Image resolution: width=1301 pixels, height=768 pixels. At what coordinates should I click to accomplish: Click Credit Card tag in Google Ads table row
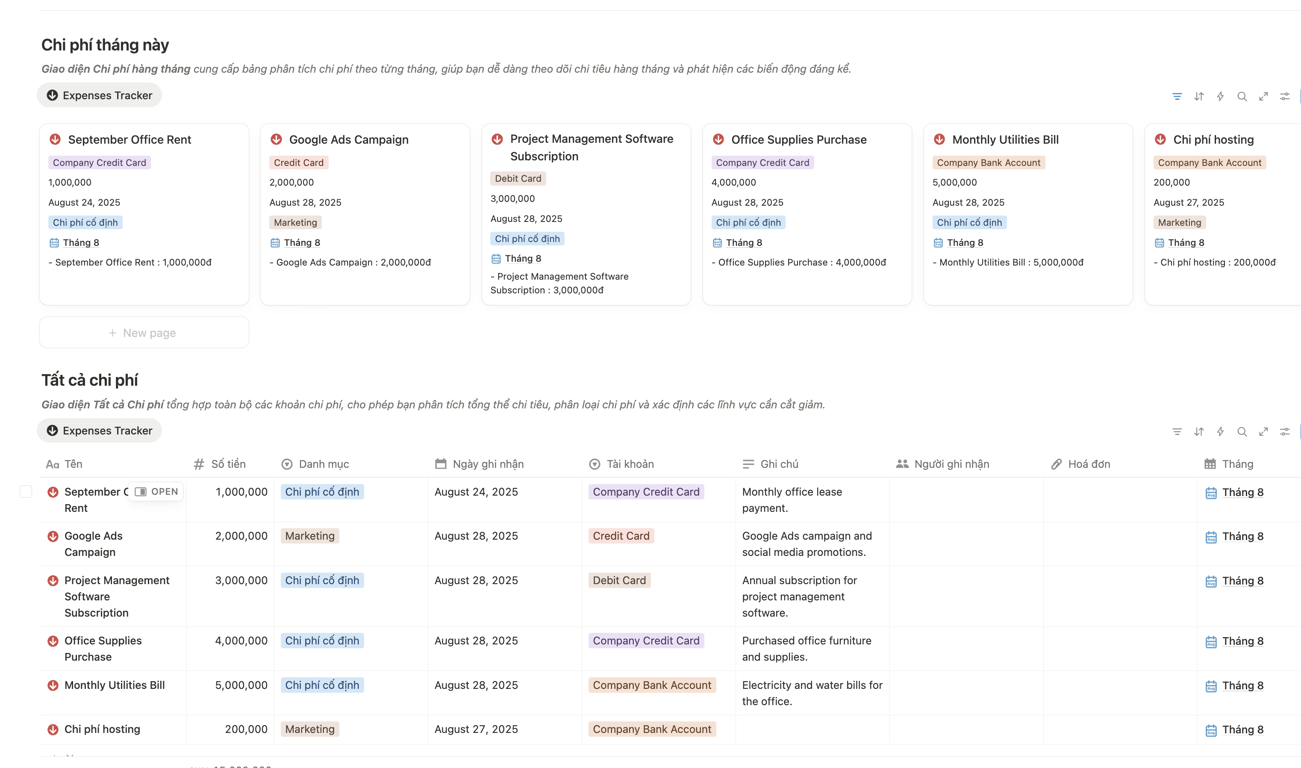[621, 536]
